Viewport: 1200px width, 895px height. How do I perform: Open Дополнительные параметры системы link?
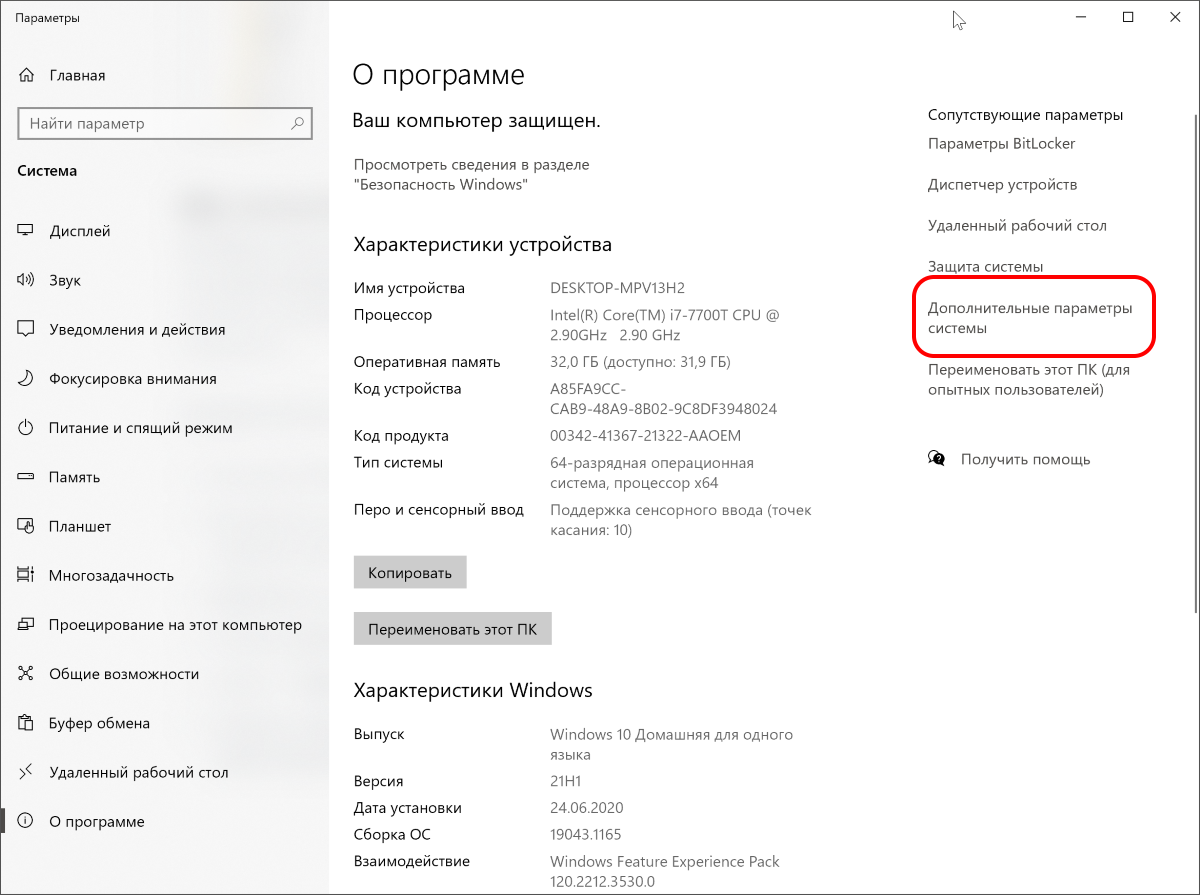(x=1030, y=318)
